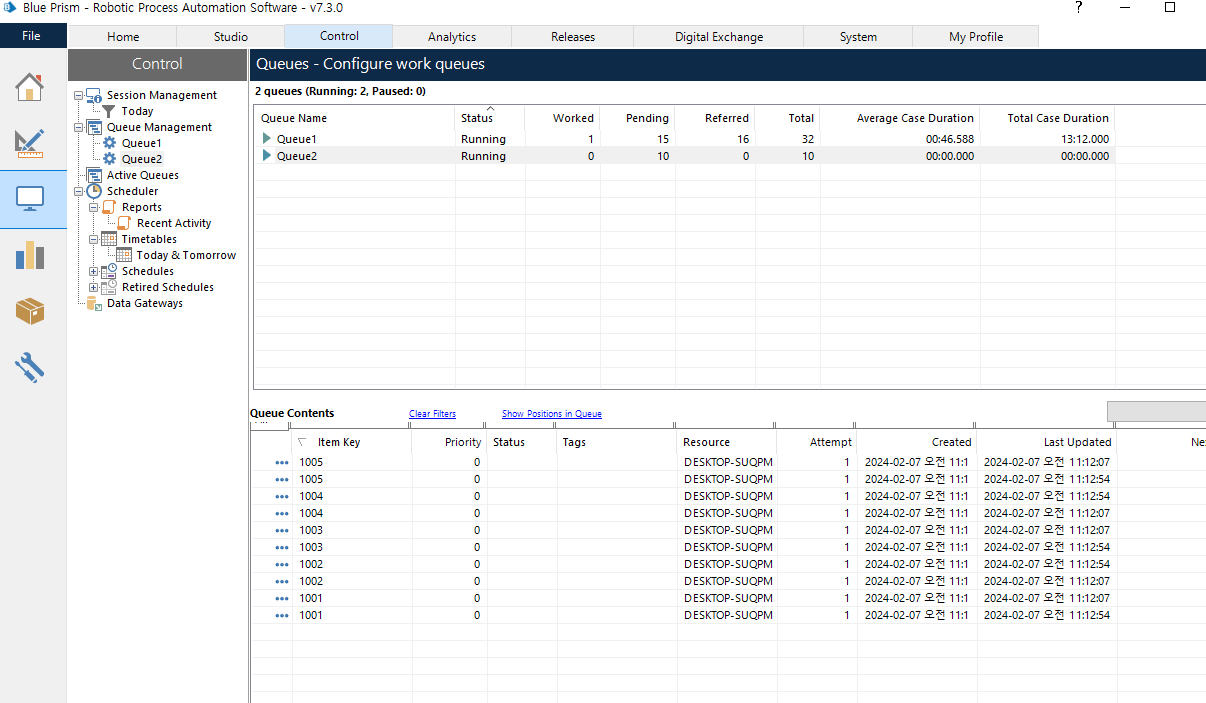
Task: Click the Retired Schedules tree icon
Action: click(109, 287)
